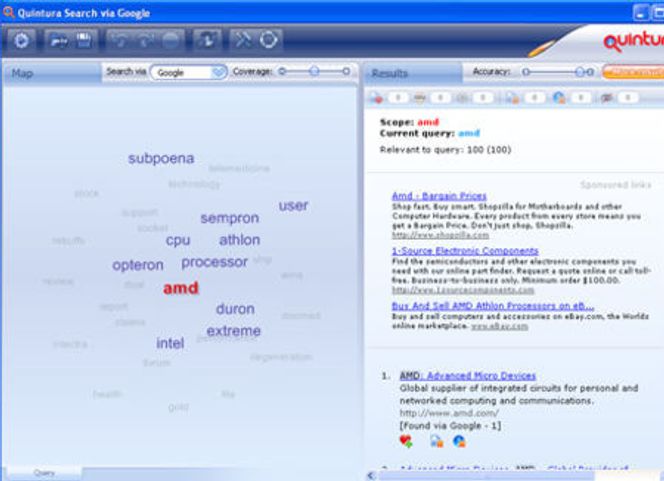664x481 pixels.
Task: Click the floppy disk save icon
Action: [84, 41]
